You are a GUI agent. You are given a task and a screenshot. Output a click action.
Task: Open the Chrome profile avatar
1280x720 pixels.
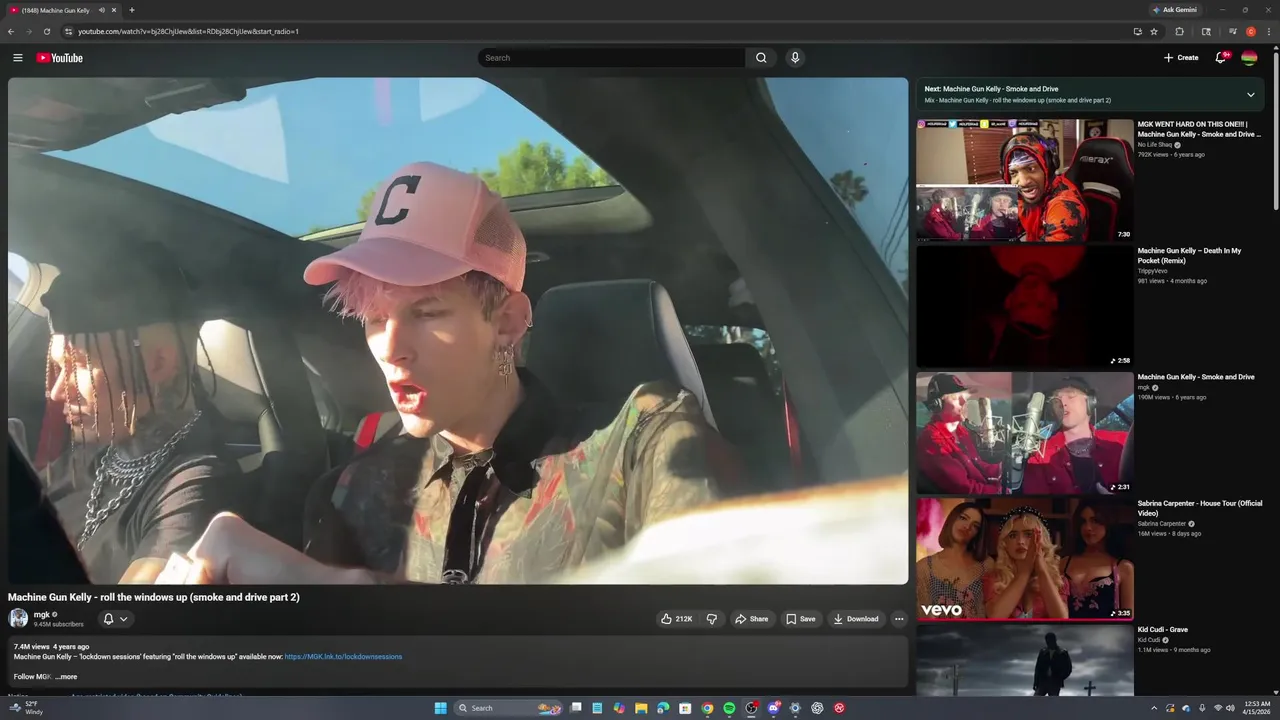(1251, 31)
